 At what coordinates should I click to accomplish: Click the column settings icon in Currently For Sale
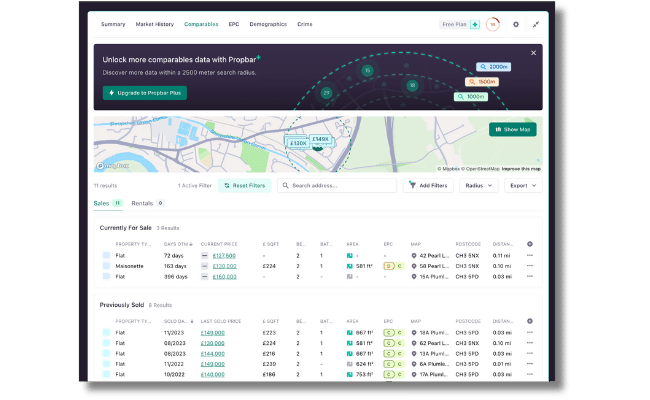[530, 244]
